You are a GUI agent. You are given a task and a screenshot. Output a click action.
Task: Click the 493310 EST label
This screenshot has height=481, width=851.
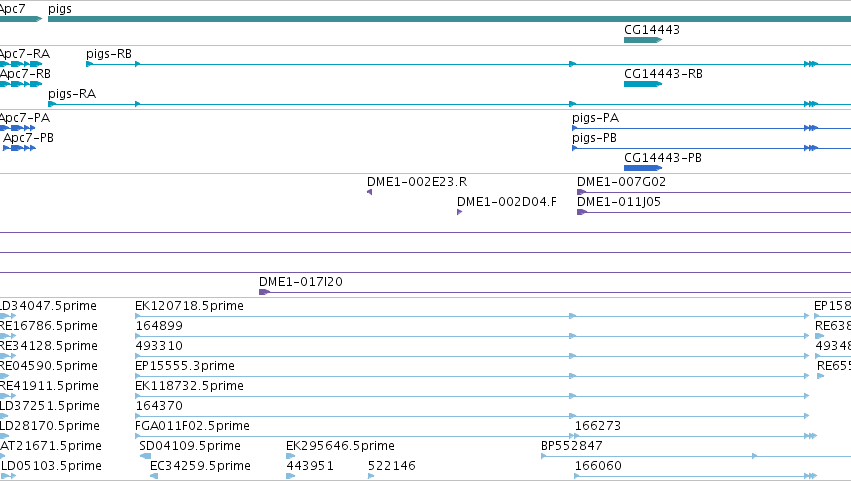pyautogui.click(x=159, y=346)
